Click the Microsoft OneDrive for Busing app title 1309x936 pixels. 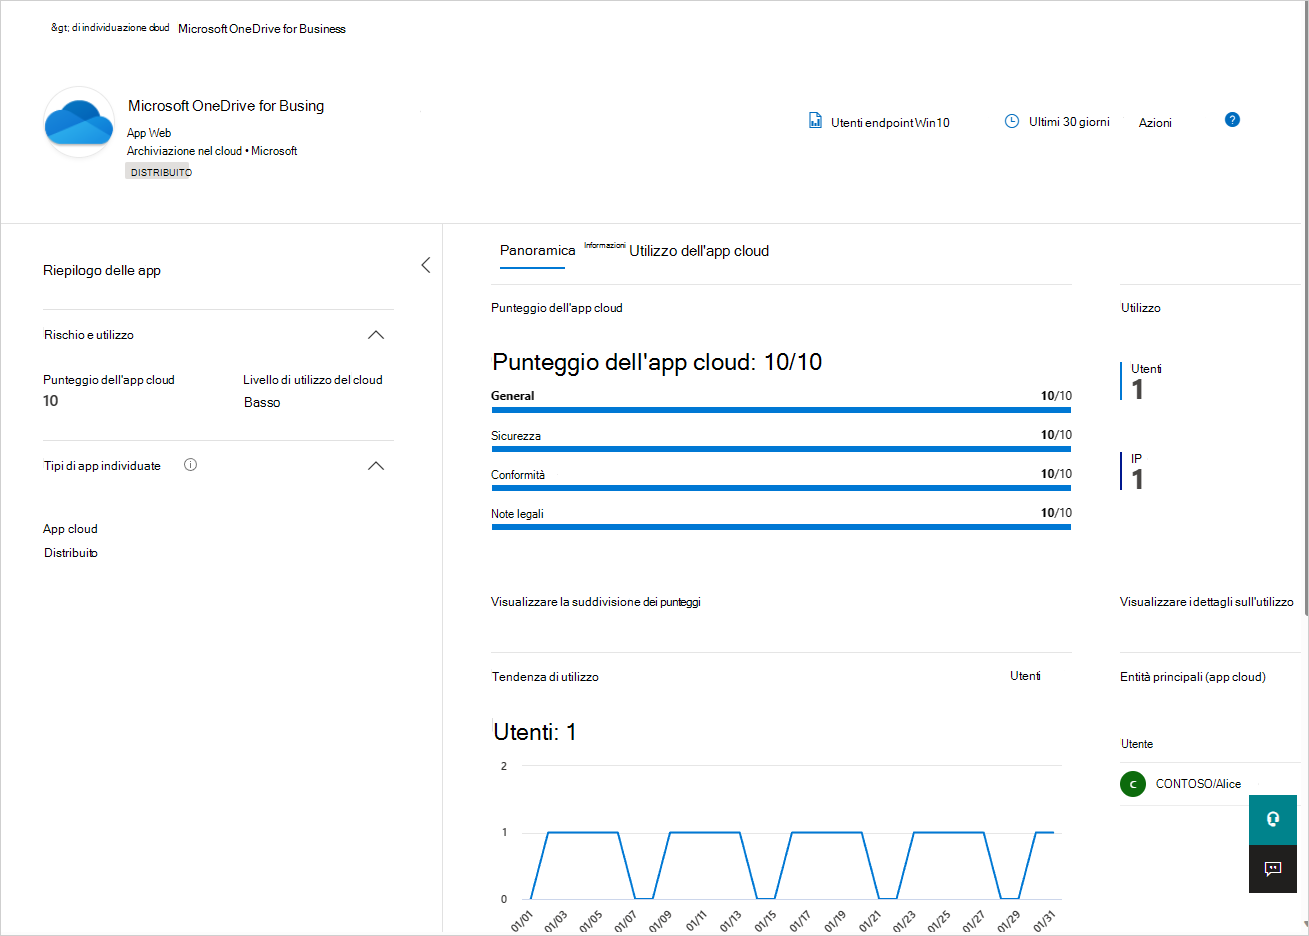[226, 106]
